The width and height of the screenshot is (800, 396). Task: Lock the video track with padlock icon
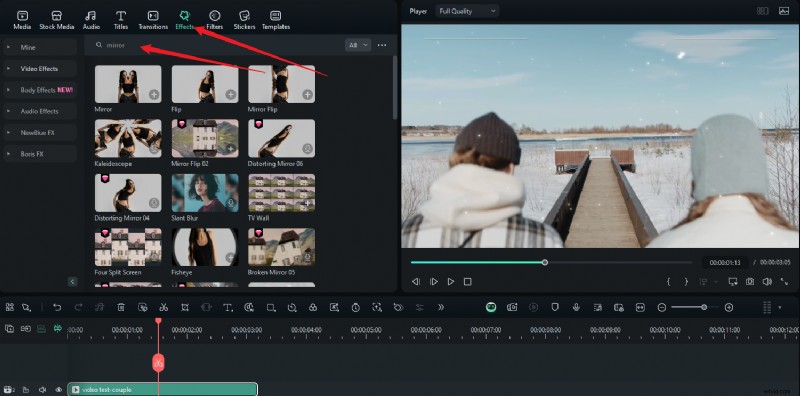click(x=26, y=390)
